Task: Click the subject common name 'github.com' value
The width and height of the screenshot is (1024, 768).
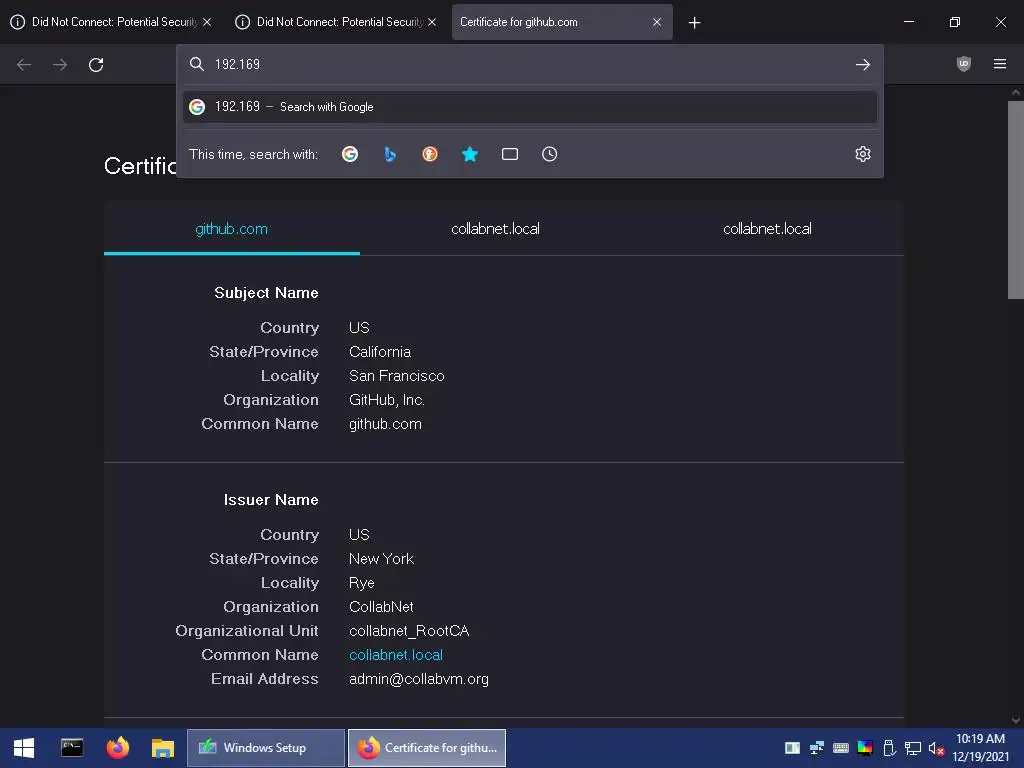Action: pos(385,424)
